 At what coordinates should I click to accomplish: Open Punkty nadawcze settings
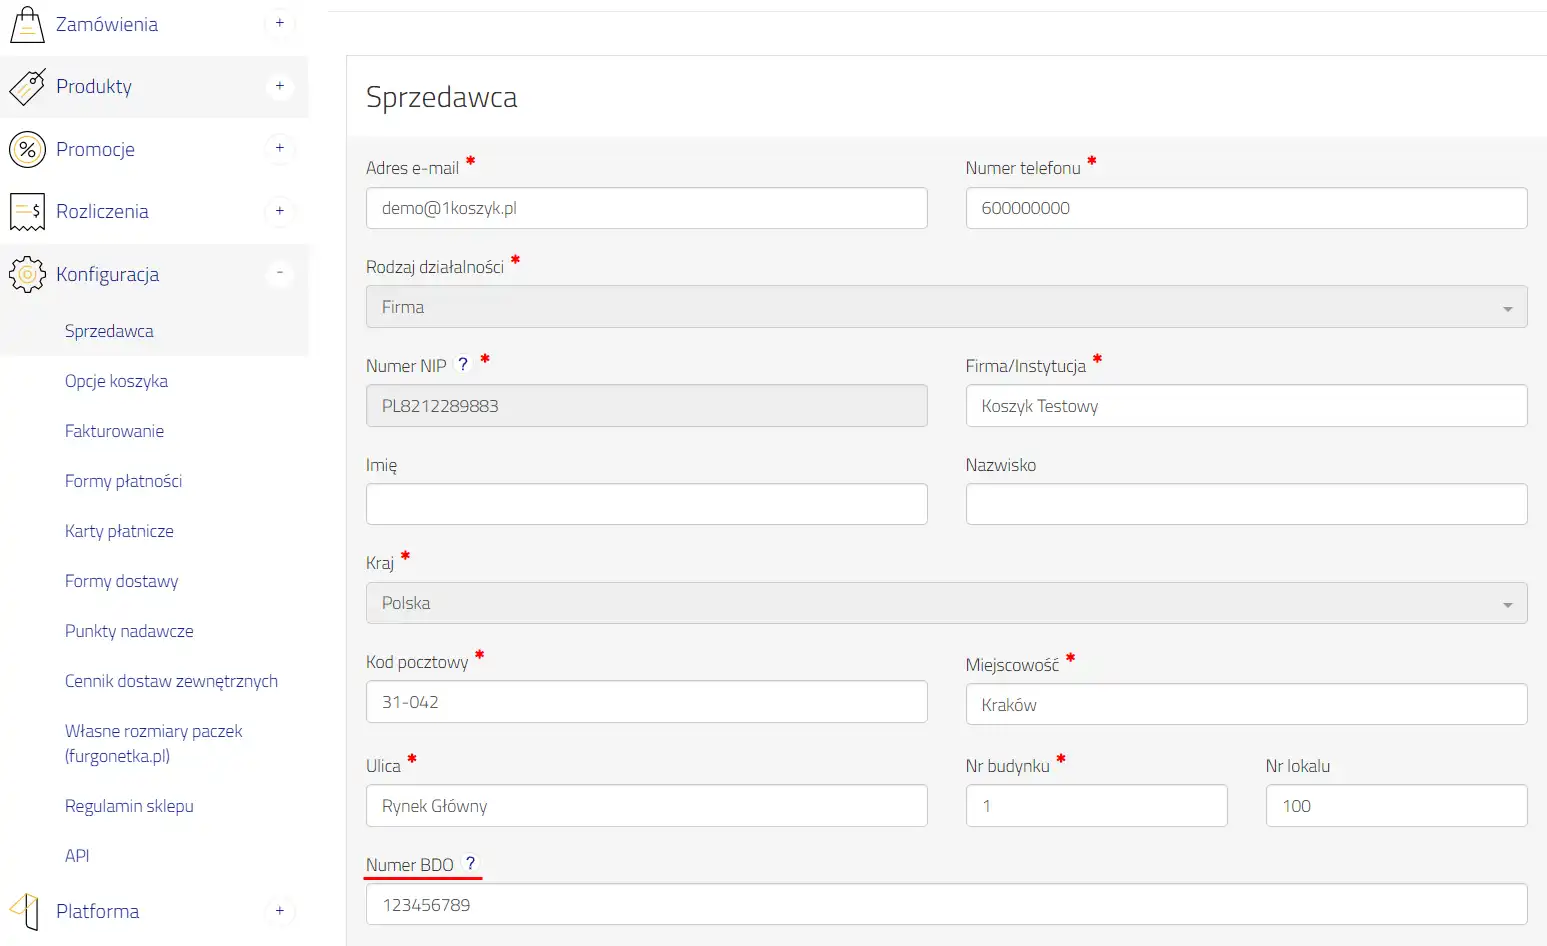[x=129, y=631]
